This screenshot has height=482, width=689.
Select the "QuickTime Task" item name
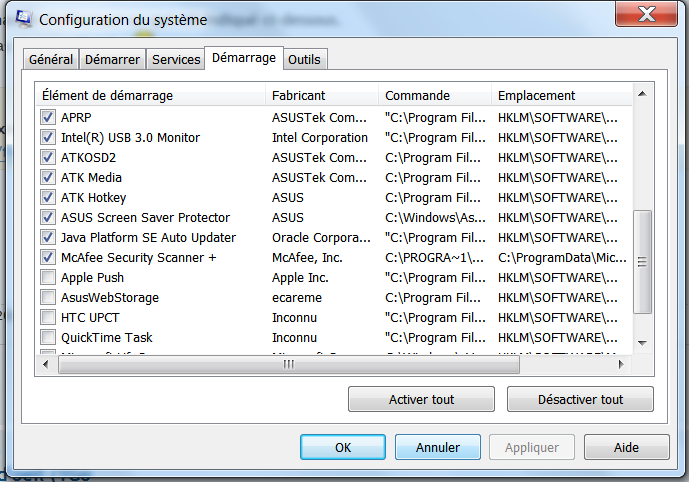106,337
